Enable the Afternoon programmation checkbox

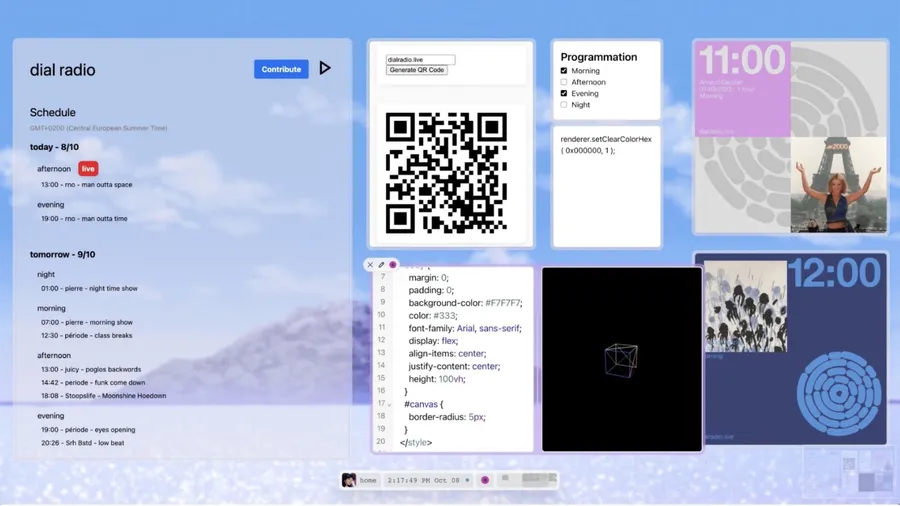564,82
